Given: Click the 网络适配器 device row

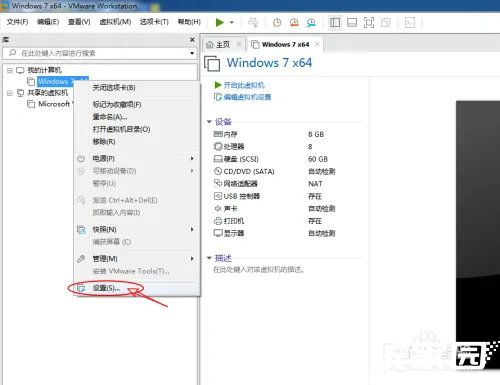Looking at the screenshot, I should coord(273,184).
